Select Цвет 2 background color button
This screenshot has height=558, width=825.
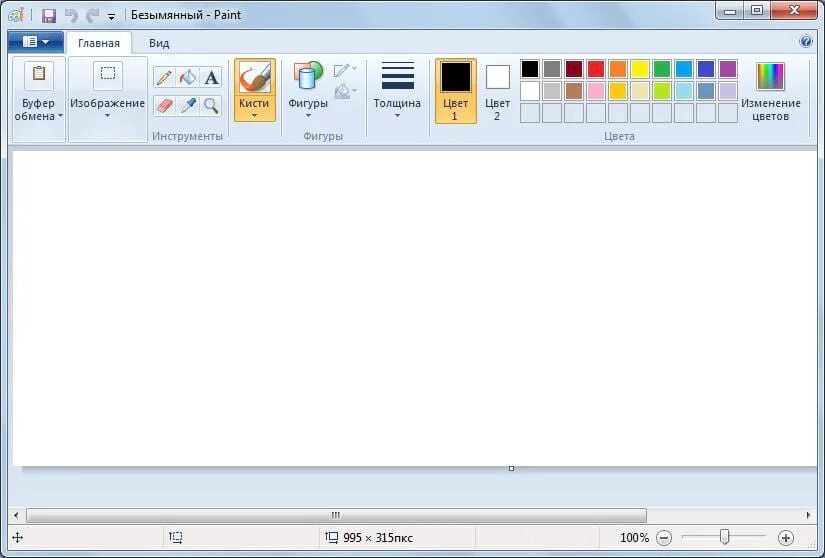pyautogui.click(x=497, y=91)
